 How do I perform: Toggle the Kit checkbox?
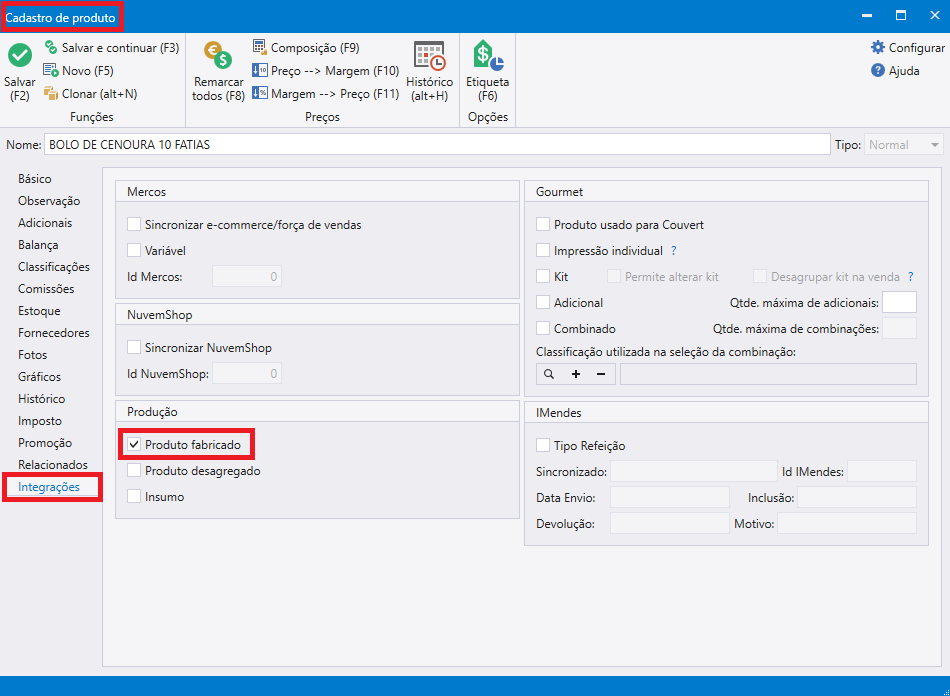543,277
